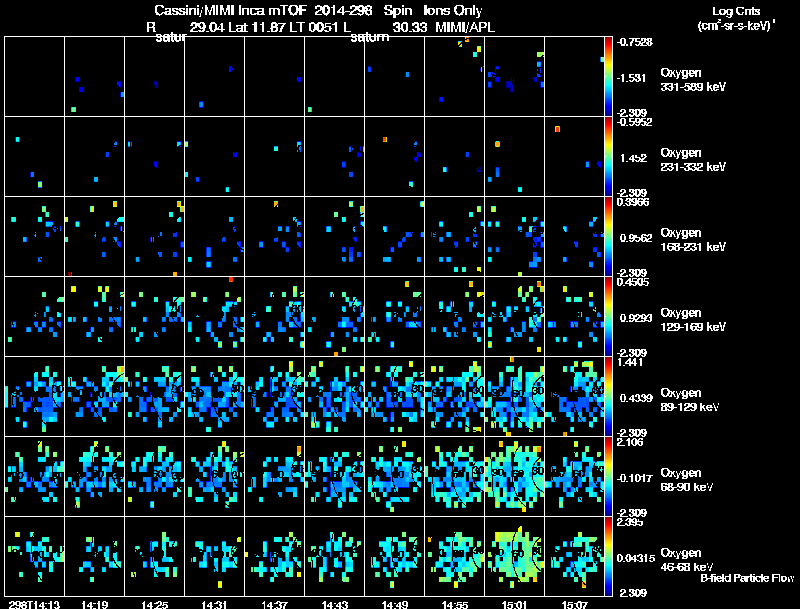Select the Oxygen 168-231 keV color scale
The height and width of the screenshot is (609, 800).
tap(609, 236)
